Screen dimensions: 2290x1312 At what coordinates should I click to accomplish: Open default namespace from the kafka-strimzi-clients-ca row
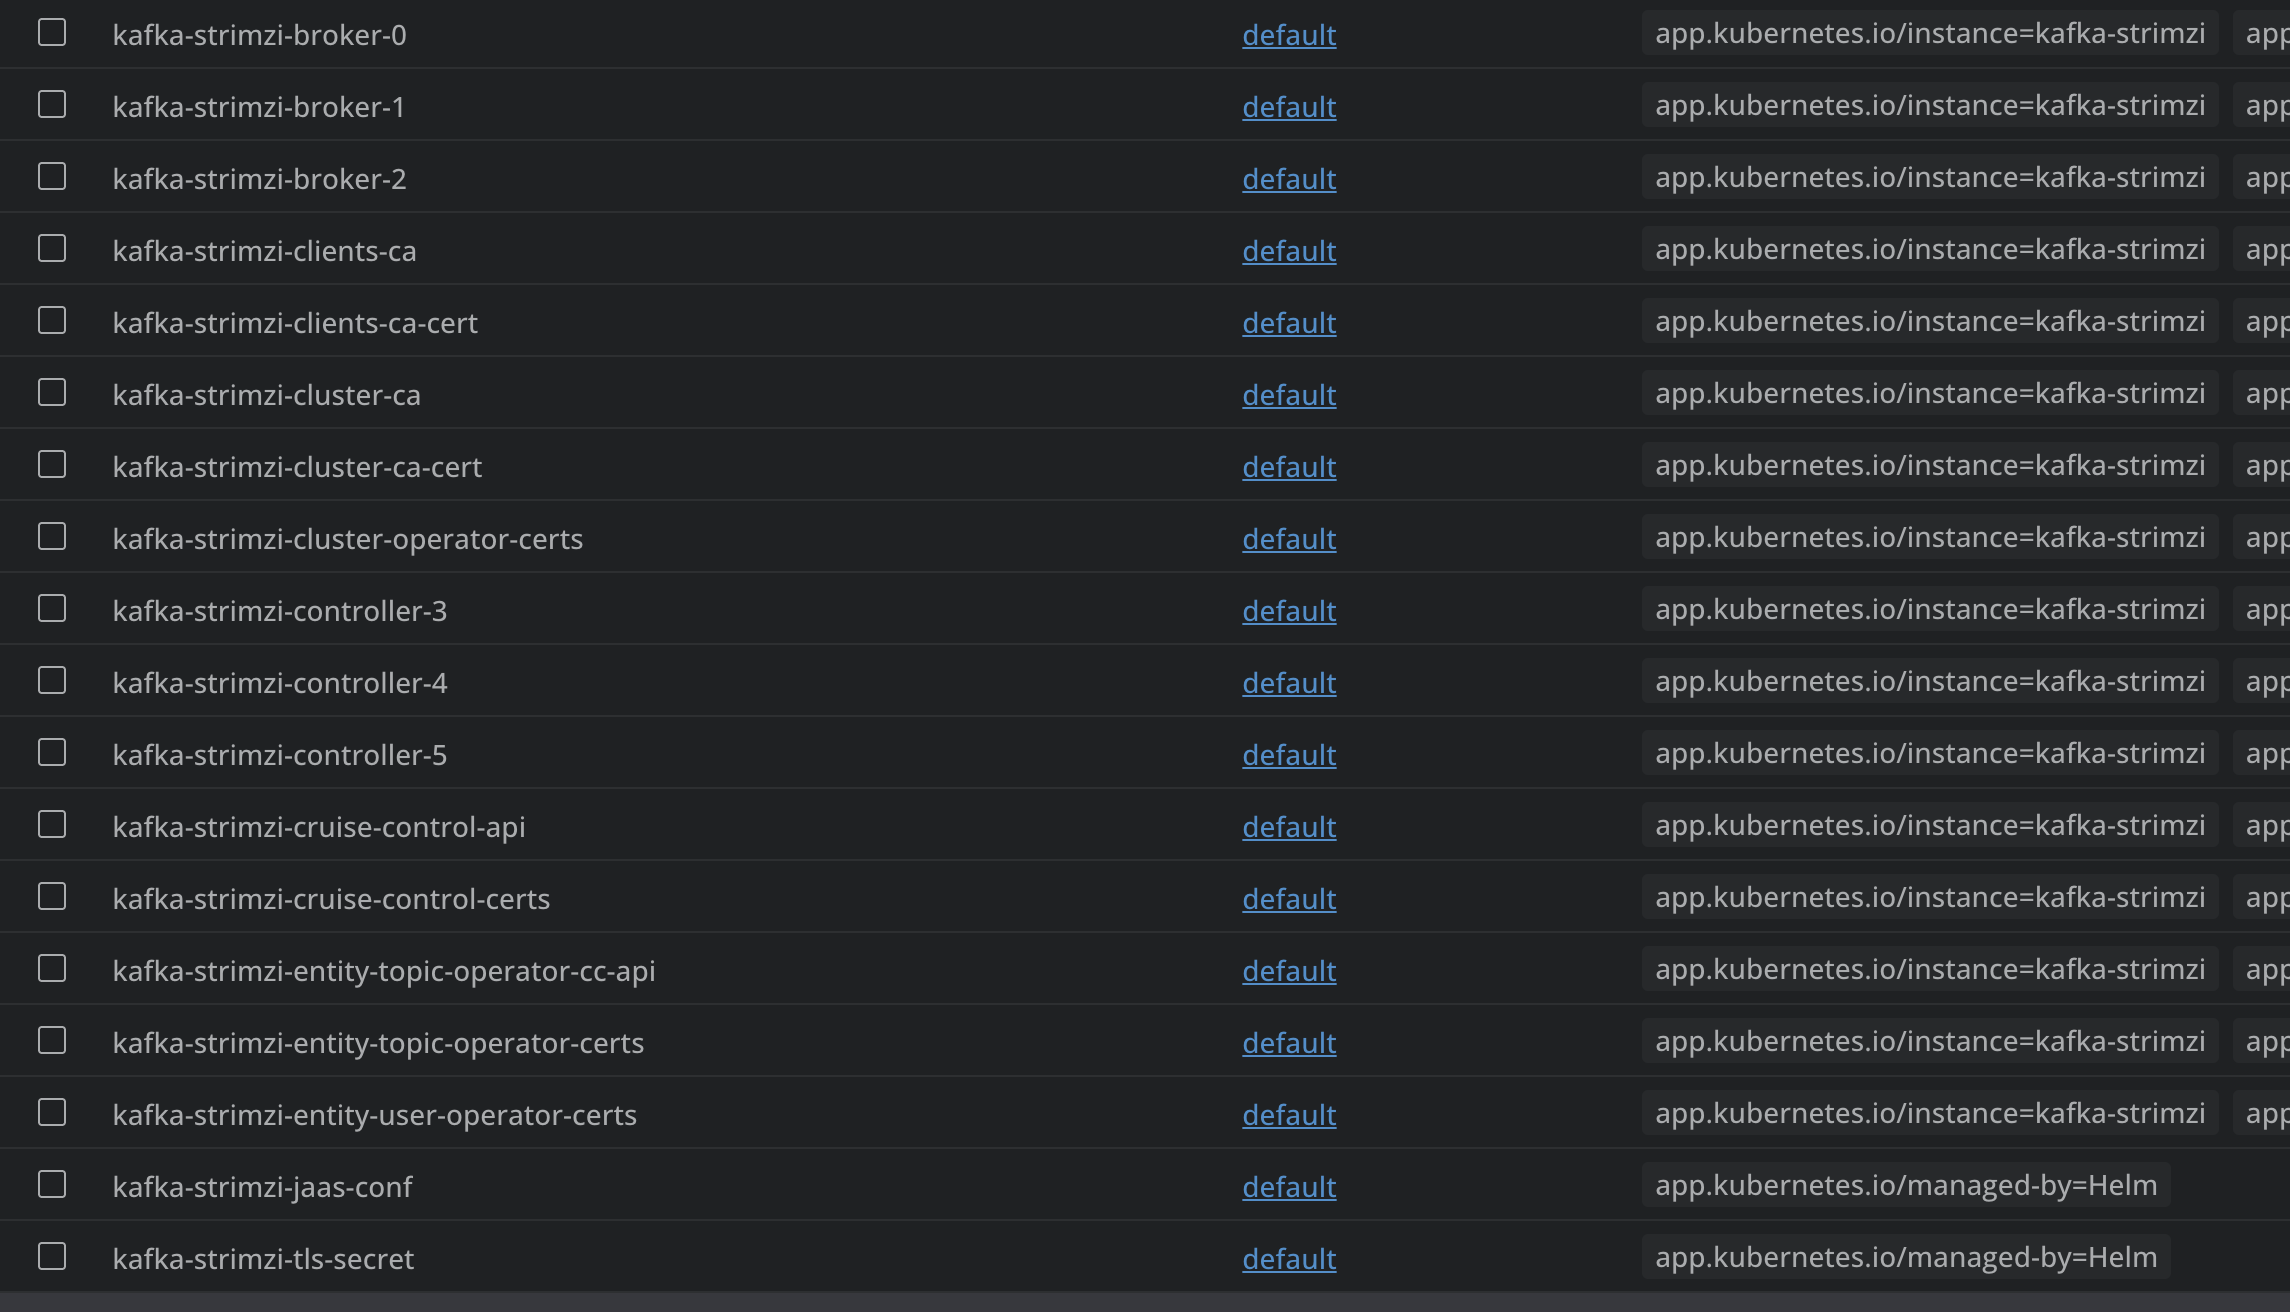[1289, 251]
